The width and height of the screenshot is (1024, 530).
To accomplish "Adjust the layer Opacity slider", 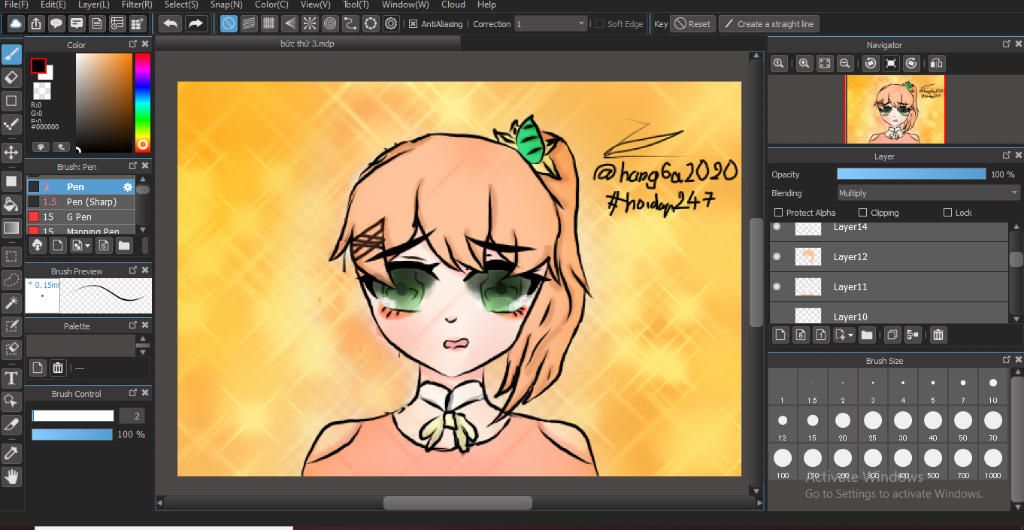I will (911, 174).
